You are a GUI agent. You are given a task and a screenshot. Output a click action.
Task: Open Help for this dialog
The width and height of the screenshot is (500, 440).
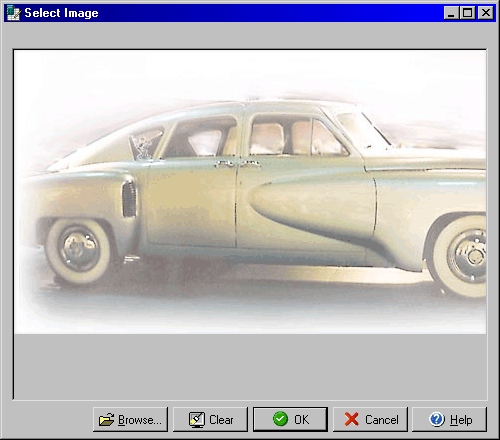click(449, 419)
